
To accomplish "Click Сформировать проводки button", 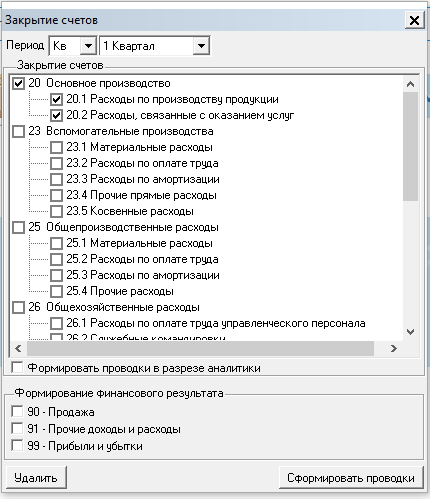I will click(x=351, y=478).
